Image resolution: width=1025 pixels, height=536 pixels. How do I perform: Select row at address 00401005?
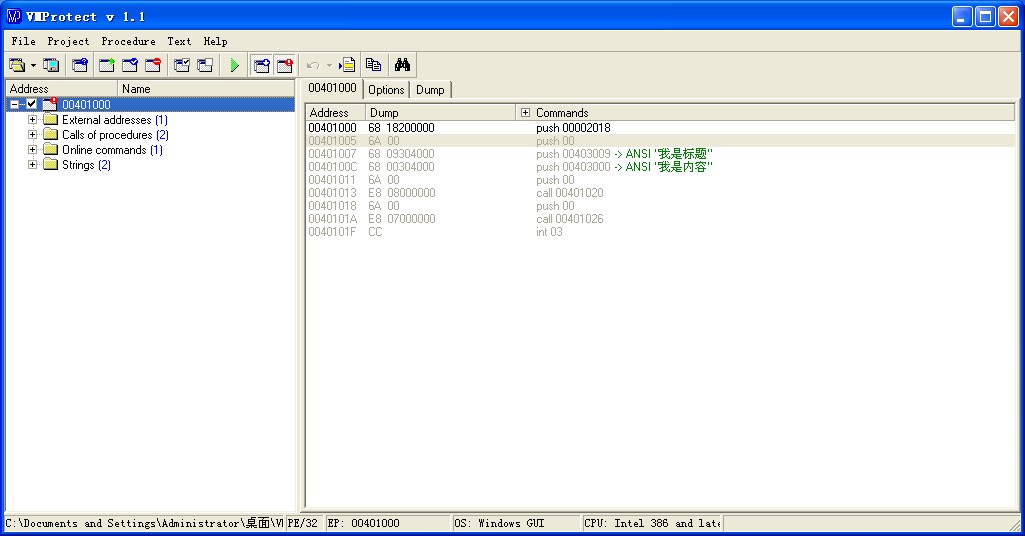click(x=660, y=141)
